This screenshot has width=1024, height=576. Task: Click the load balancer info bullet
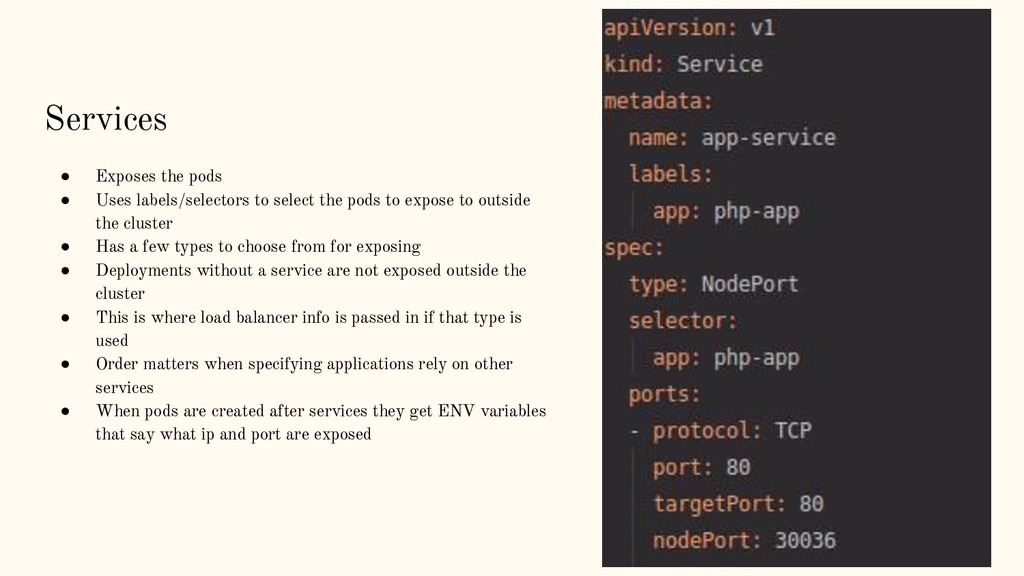308,317
